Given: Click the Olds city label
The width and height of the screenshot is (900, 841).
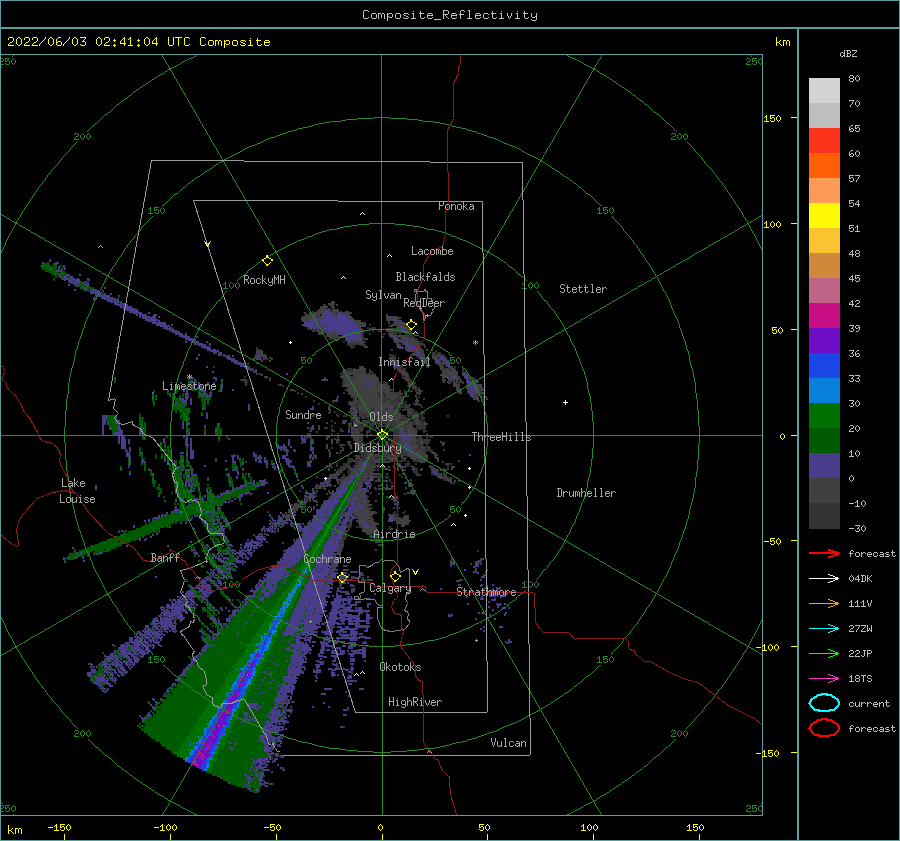Looking at the screenshot, I should click(381, 417).
